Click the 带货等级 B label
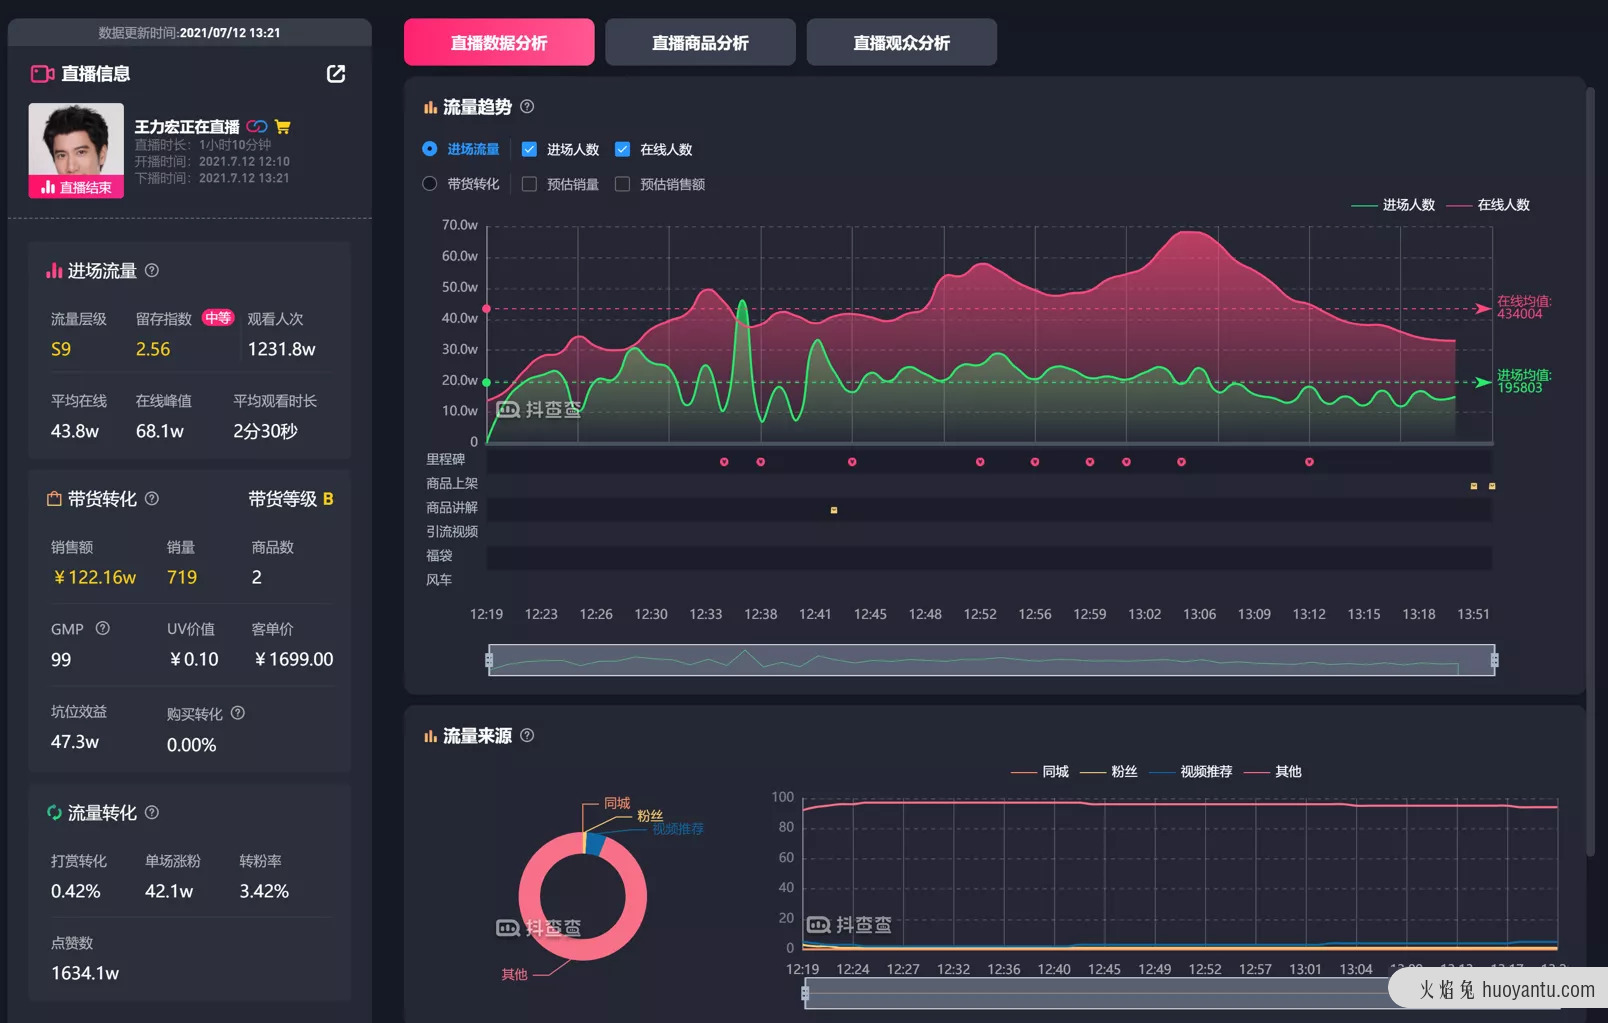This screenshot has width=1608, height=1023. [x=291, y=499]
